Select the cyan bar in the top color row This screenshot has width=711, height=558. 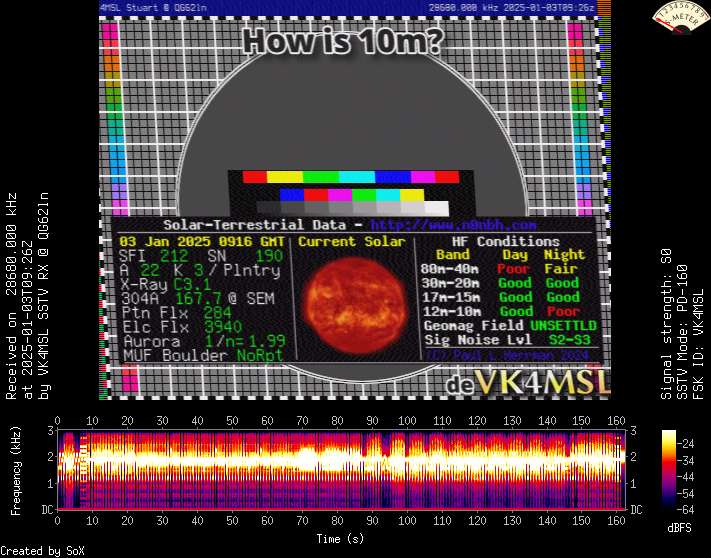click(x=356, y=177)
